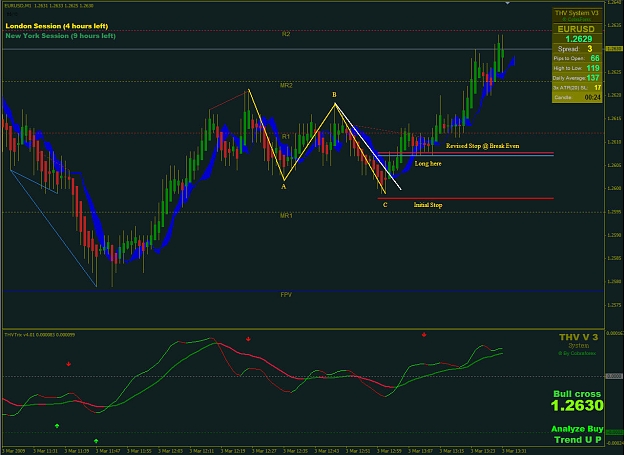Click the Spread value 3

pos(590,49)
